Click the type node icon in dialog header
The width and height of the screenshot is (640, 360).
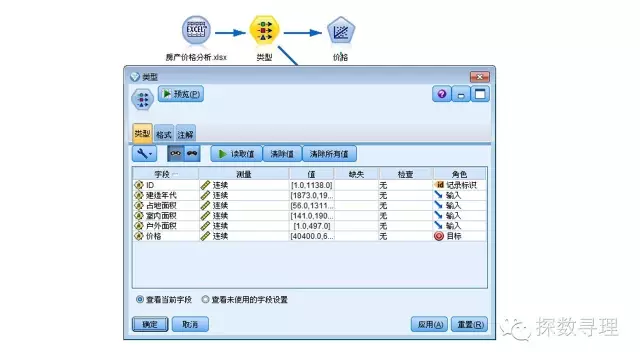point(142,99)
